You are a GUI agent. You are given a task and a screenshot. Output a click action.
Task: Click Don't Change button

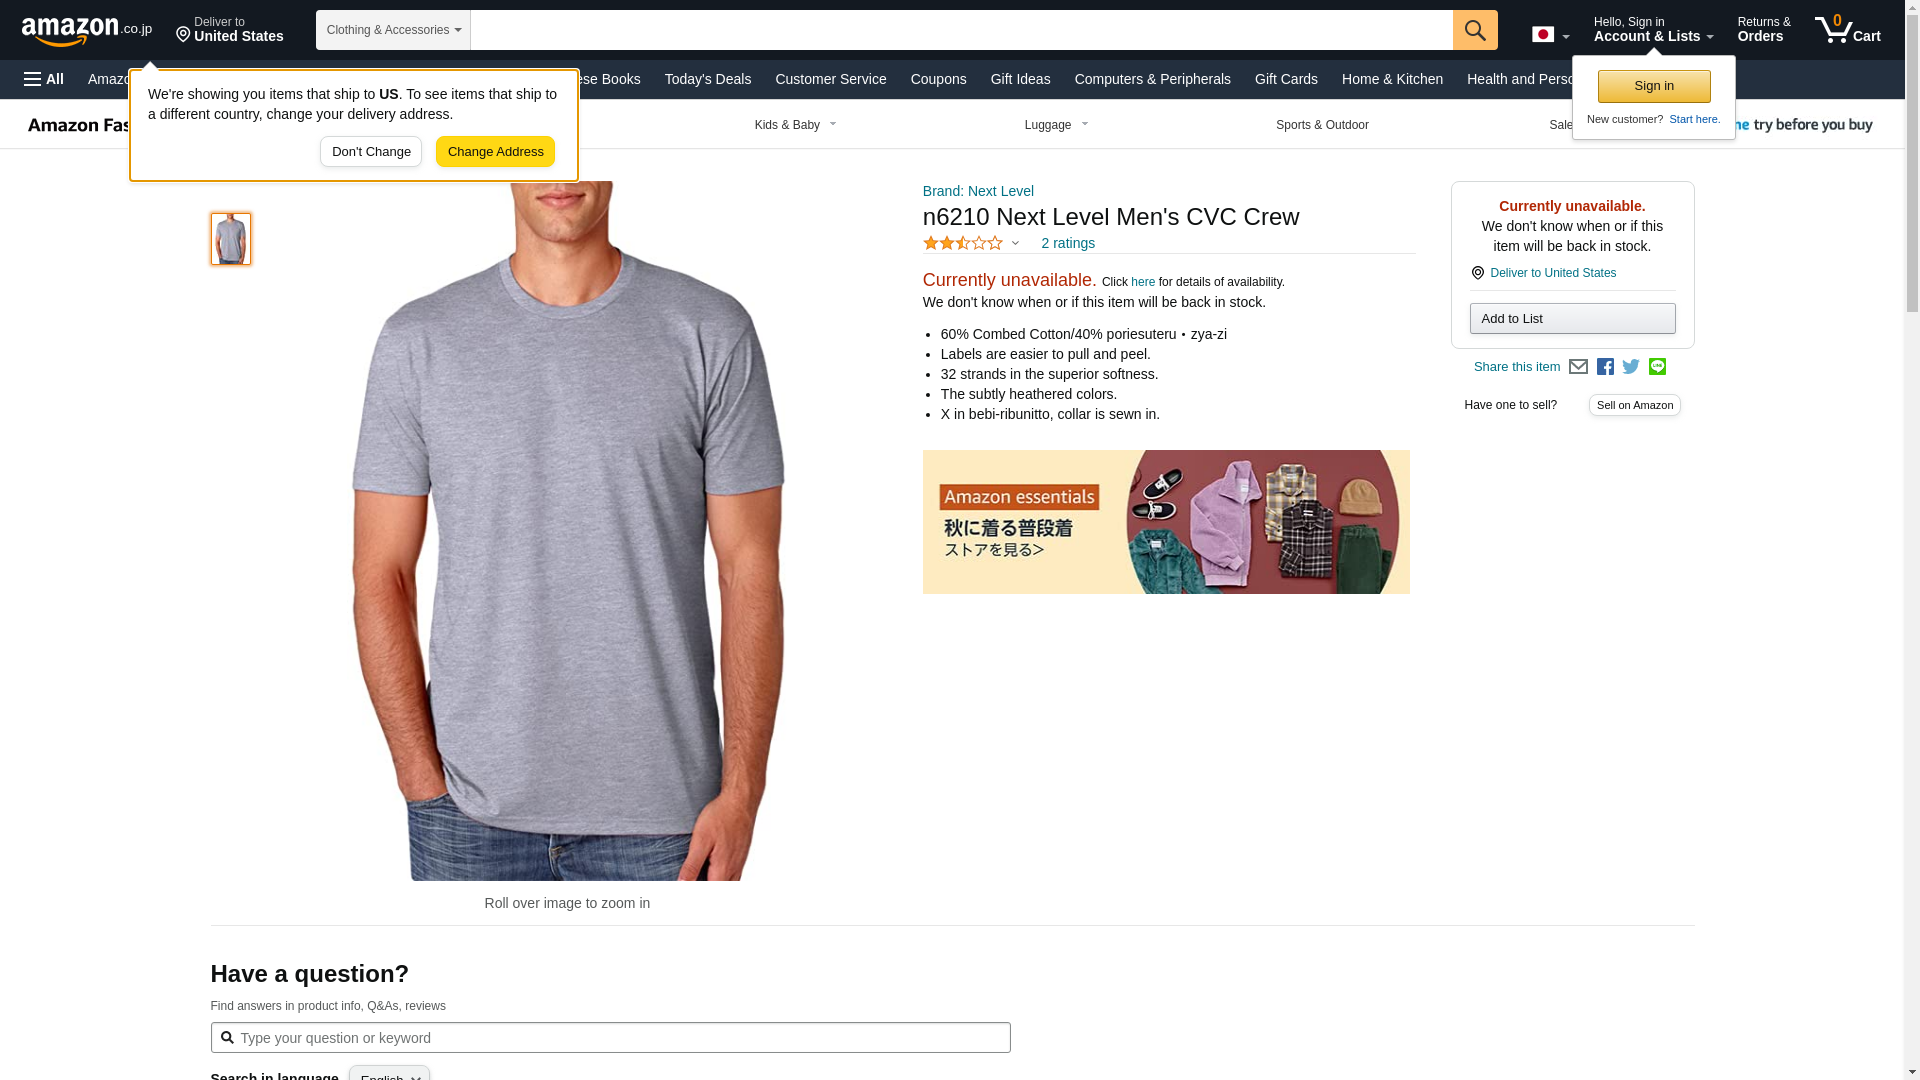pos(371,152)
